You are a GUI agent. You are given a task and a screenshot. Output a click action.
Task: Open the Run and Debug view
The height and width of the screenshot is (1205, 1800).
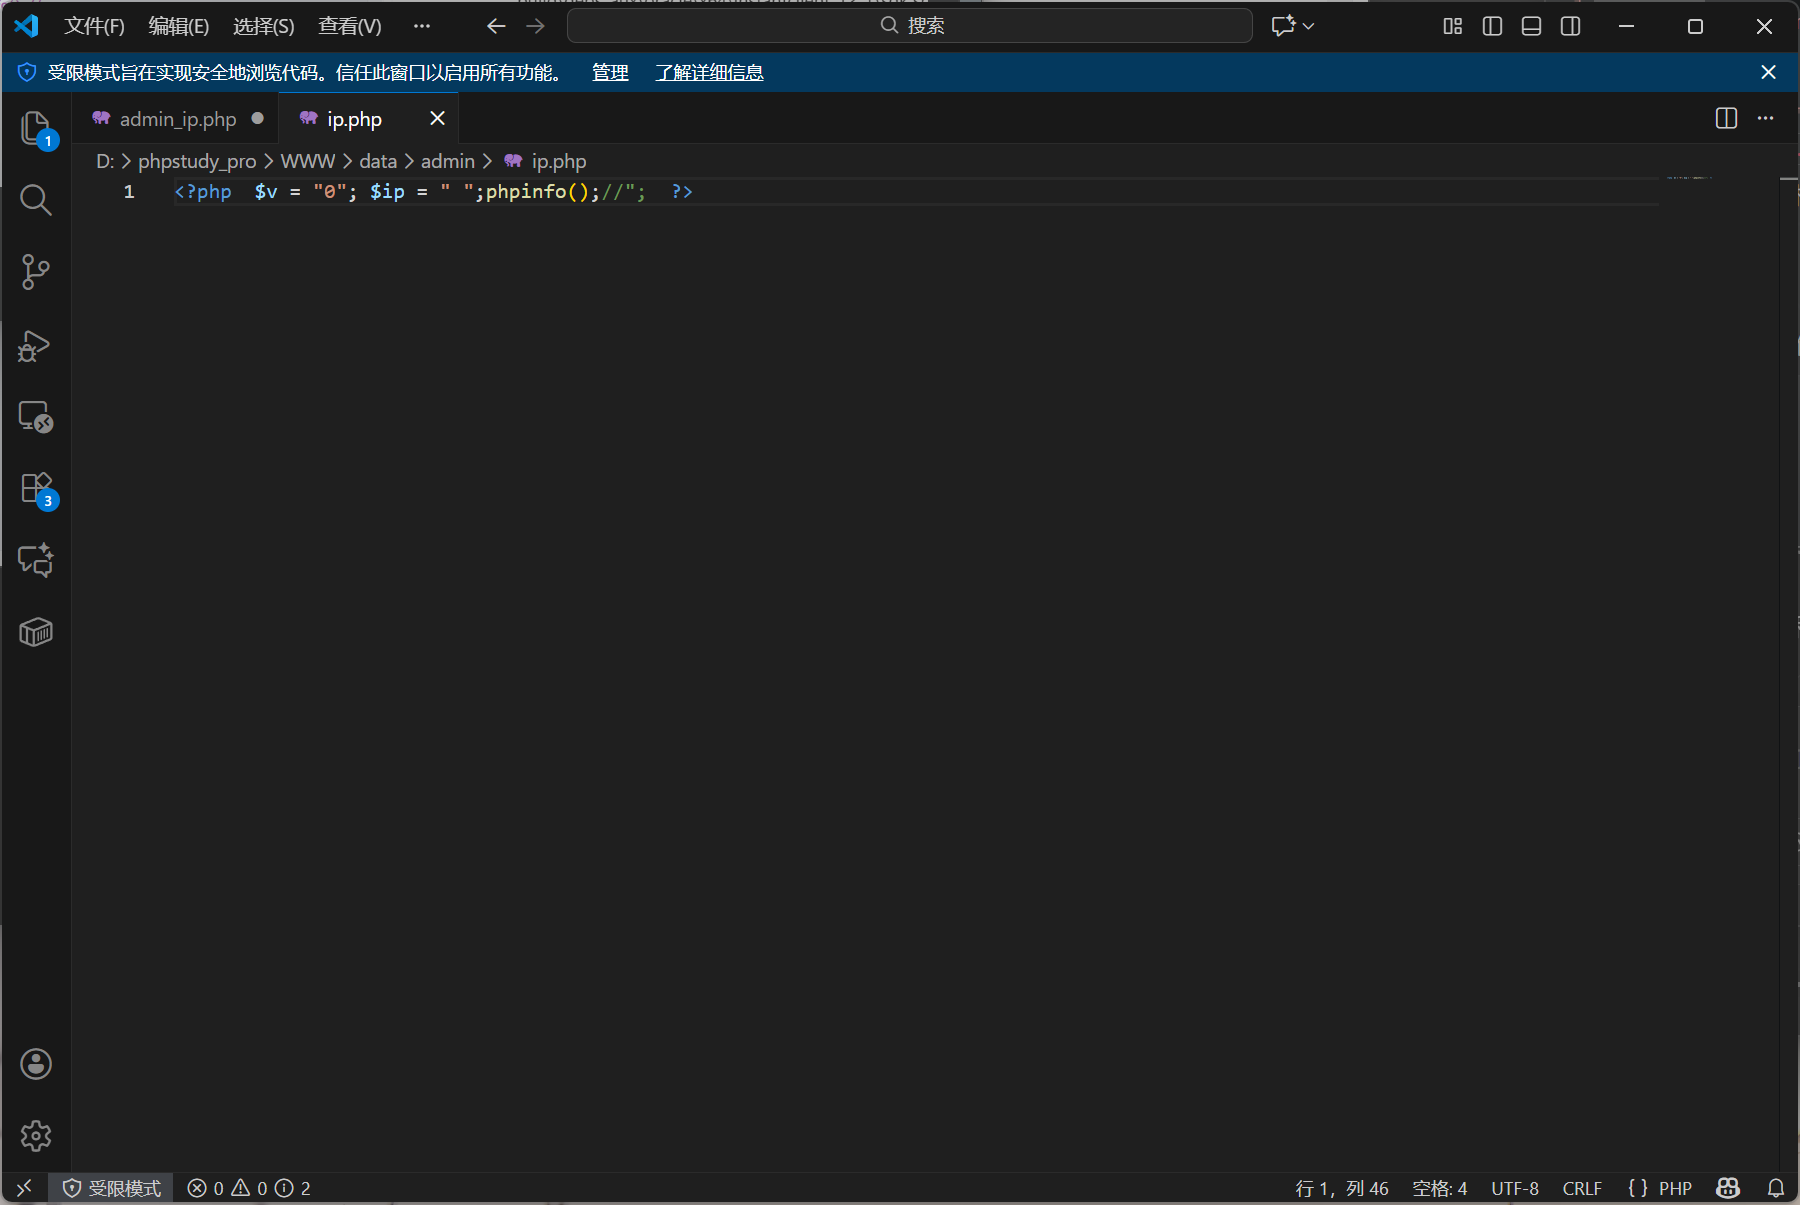tap(35, 346)
